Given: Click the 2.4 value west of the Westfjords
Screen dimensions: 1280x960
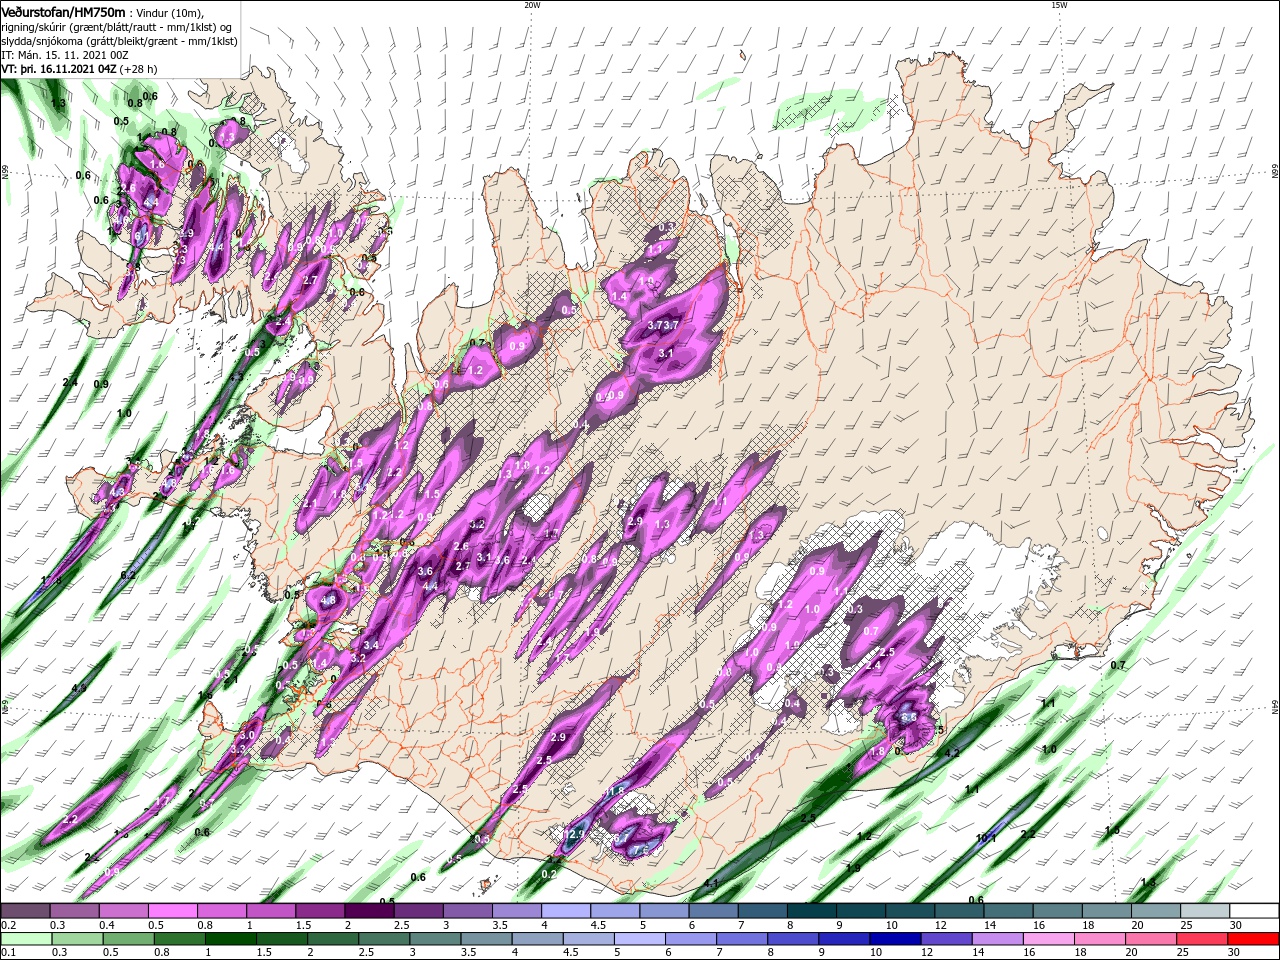Looking at the screenshot, I should coord(70,383).
